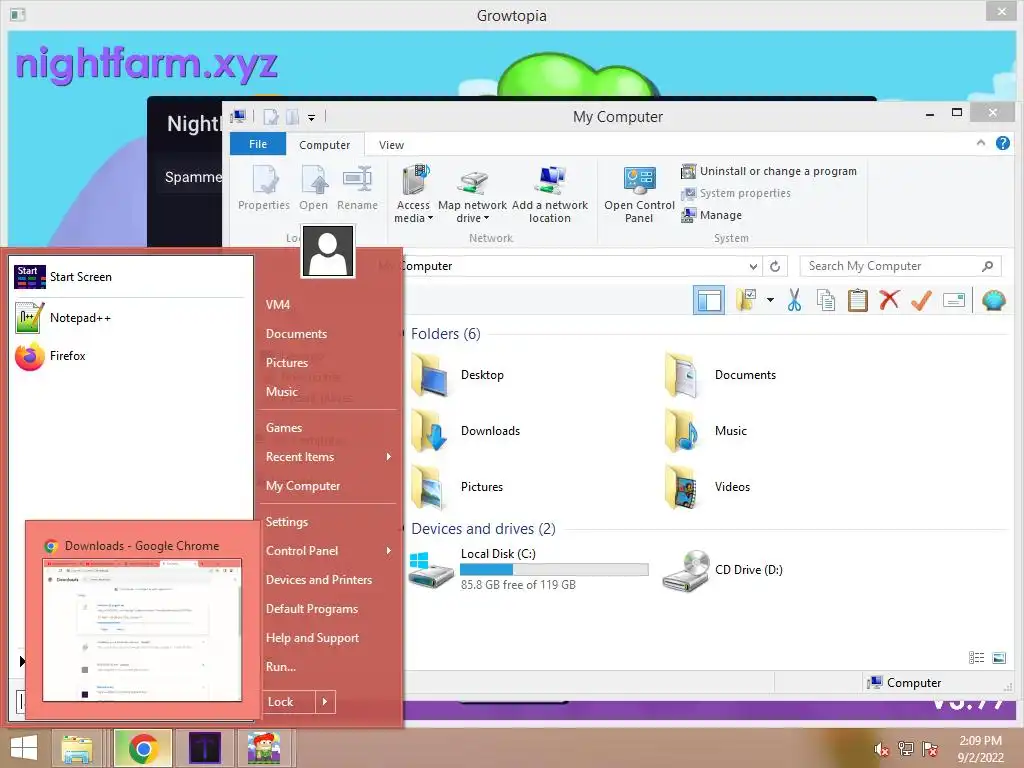
Task: Open VM4 user folder link
Action: (x=278, y=304)
